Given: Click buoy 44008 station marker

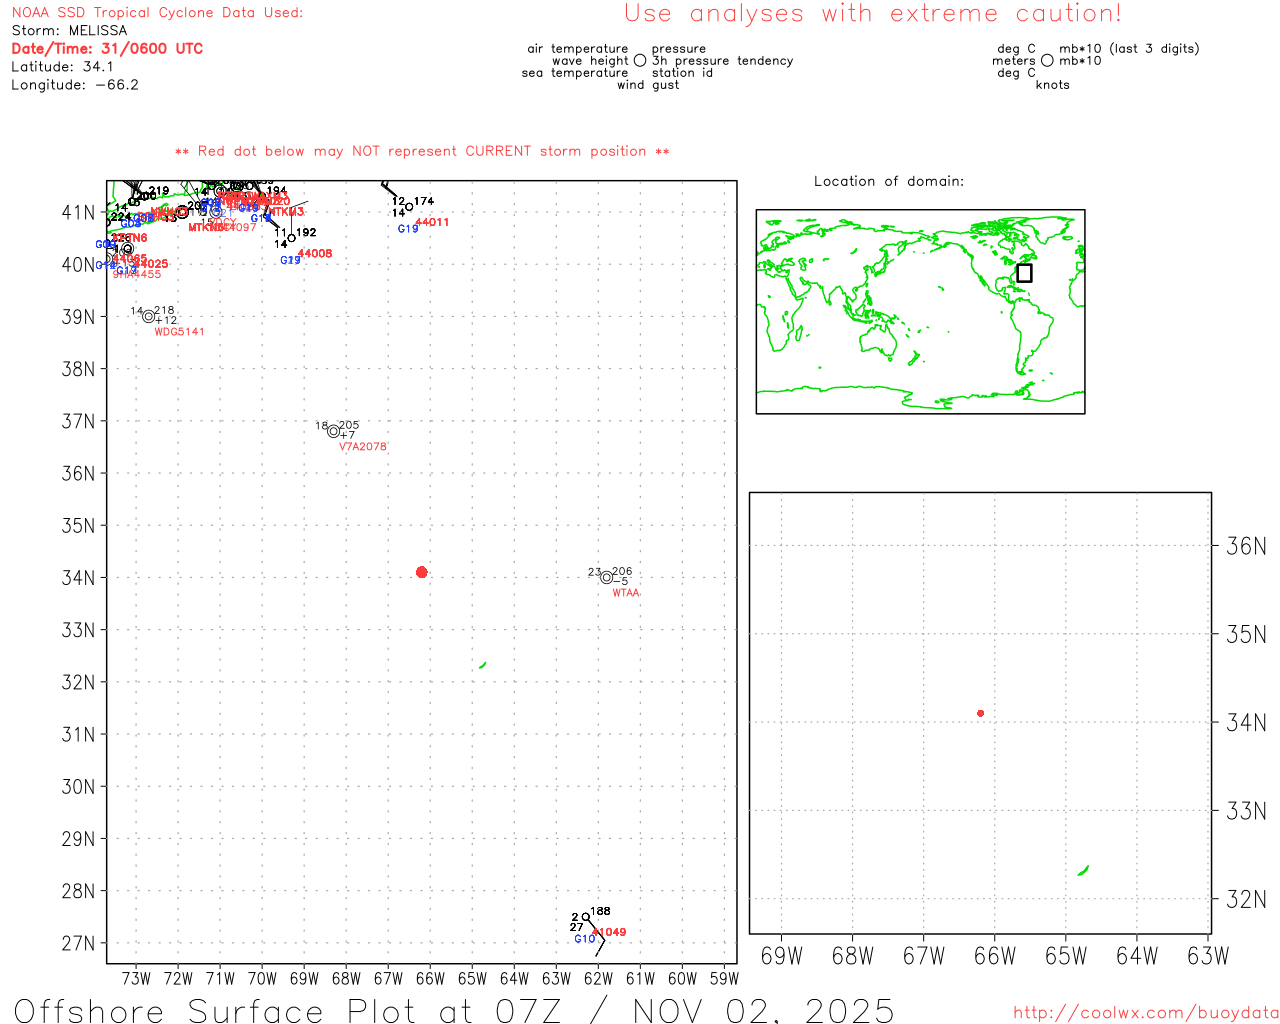Looking at the screenshot, I should (291, 238).
